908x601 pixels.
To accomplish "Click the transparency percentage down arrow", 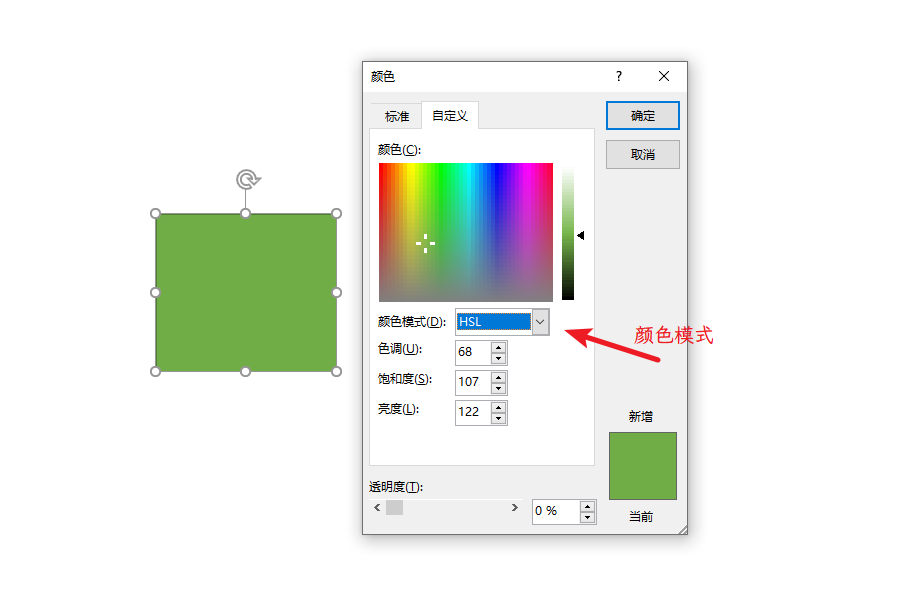I will 587,517.
